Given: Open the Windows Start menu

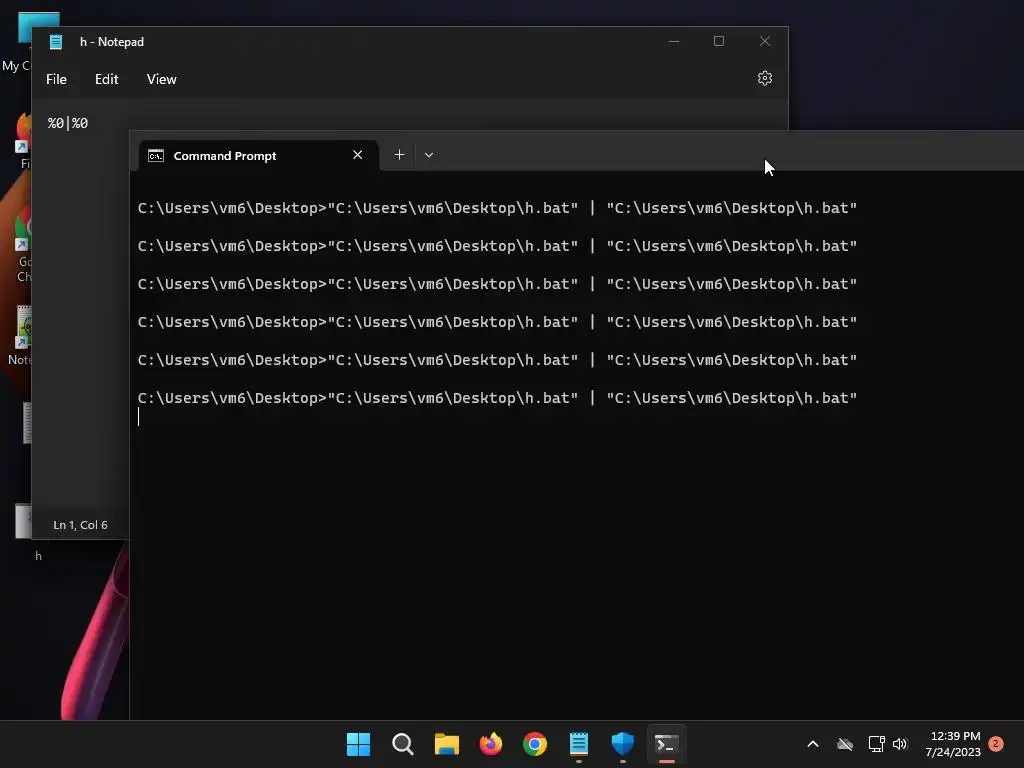Looking at the screenshot, I should (358, 744).
